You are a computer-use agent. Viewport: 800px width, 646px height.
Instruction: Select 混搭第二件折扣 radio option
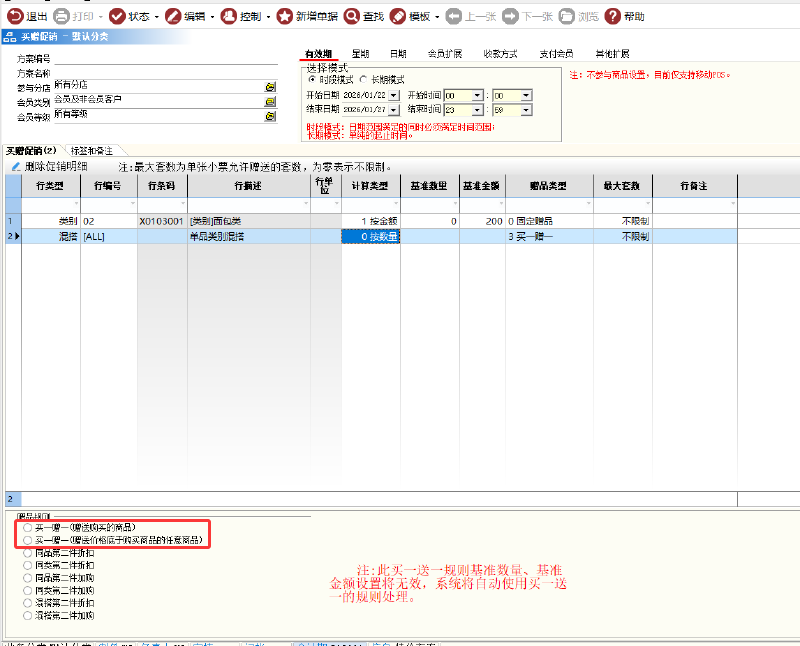pyautogui.click(x=28, y=603)
